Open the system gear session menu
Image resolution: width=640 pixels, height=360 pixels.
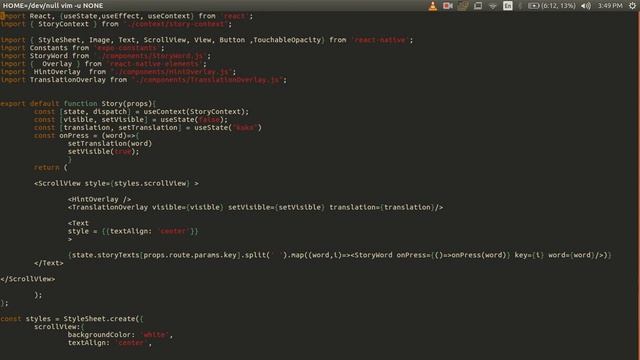tap(632, 6)
